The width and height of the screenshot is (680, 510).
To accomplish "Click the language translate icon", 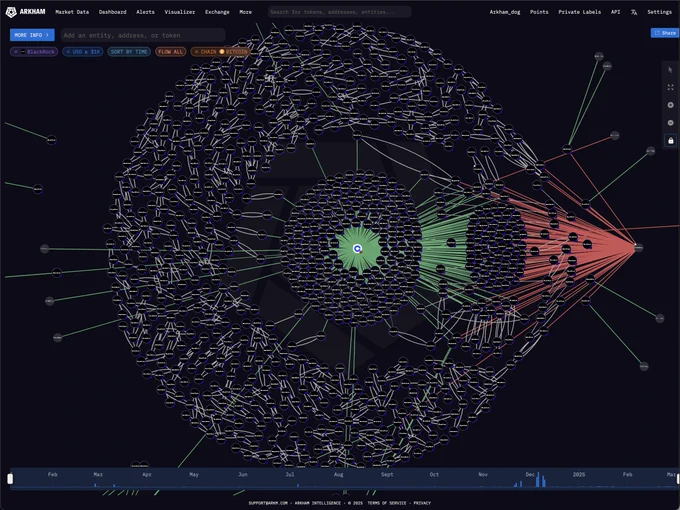I will (634, 12).
